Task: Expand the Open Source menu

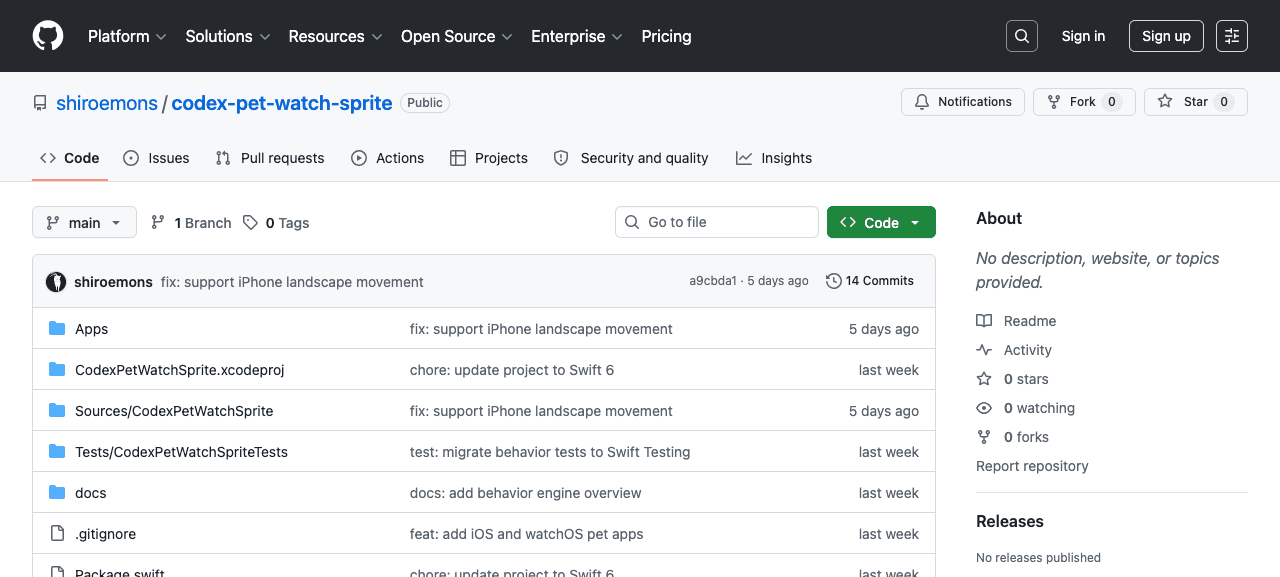Action: pos(457,36)
